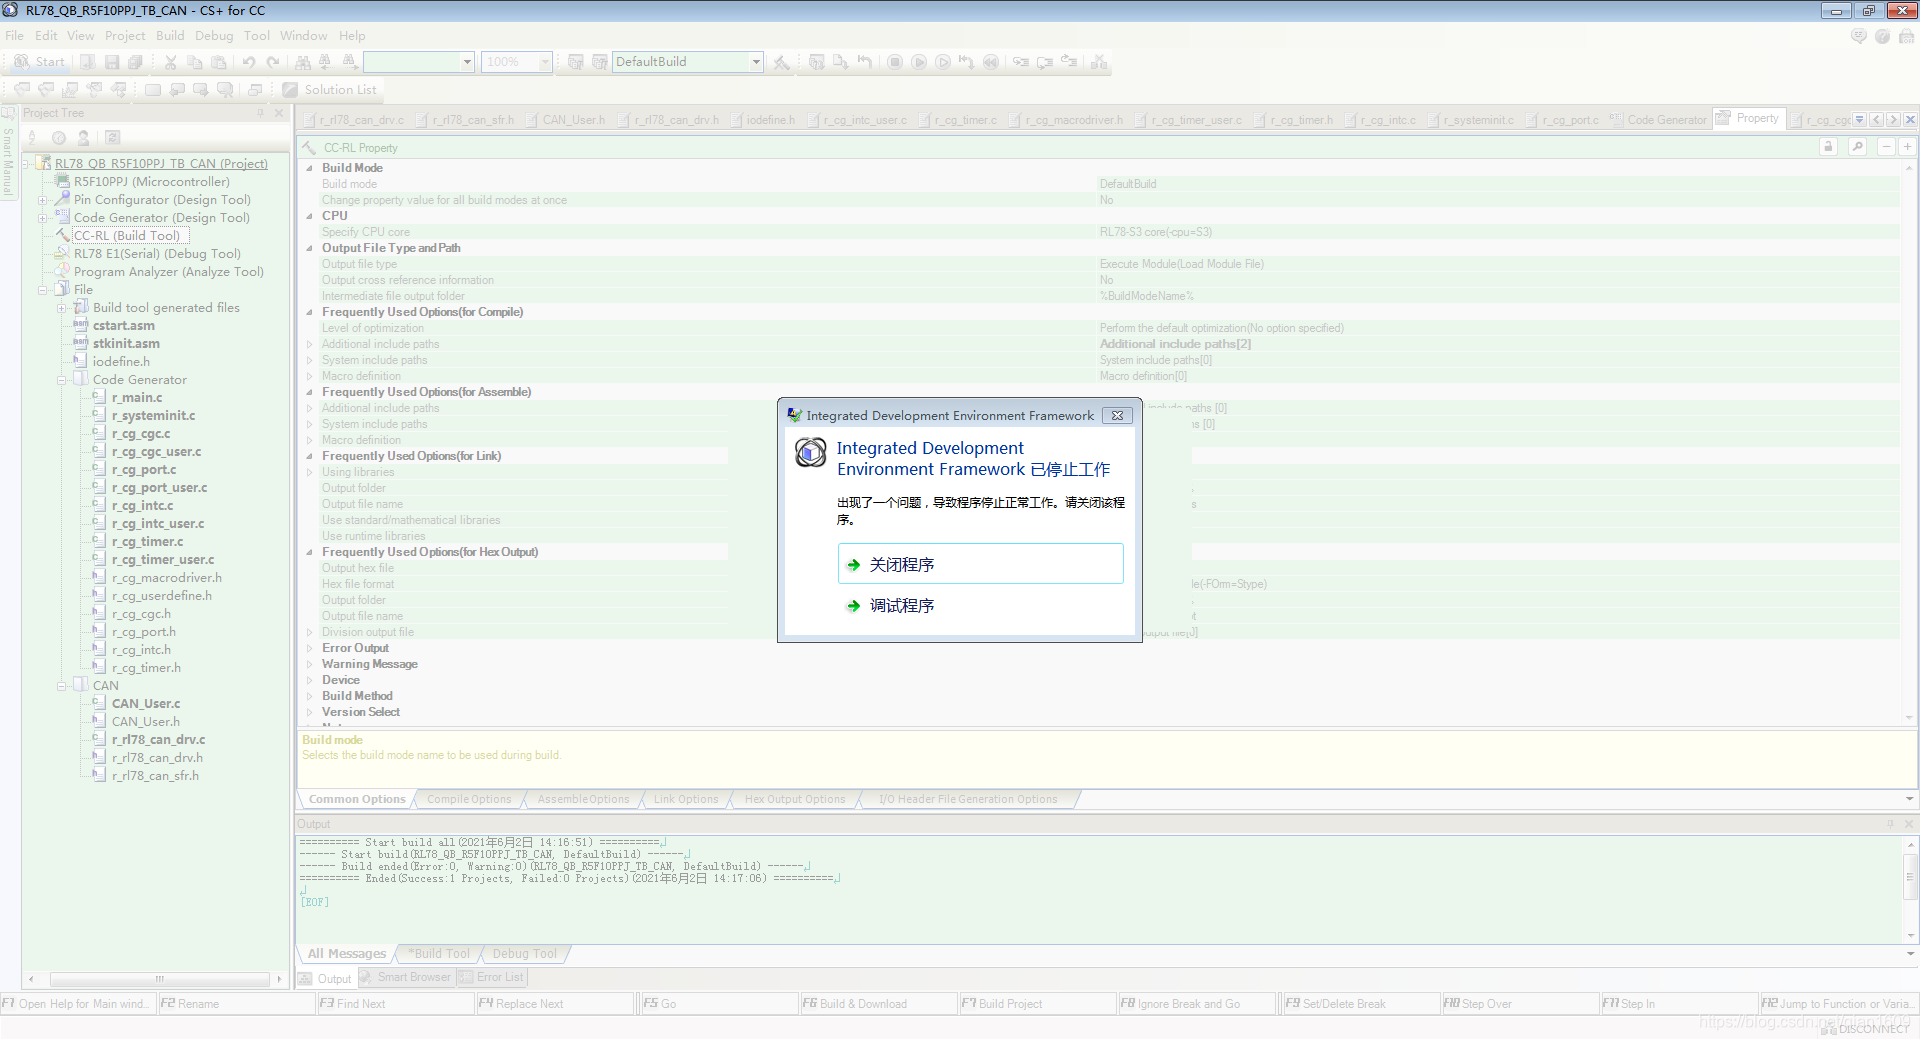Click the CPU reset rewind icon

pos(991,62)
